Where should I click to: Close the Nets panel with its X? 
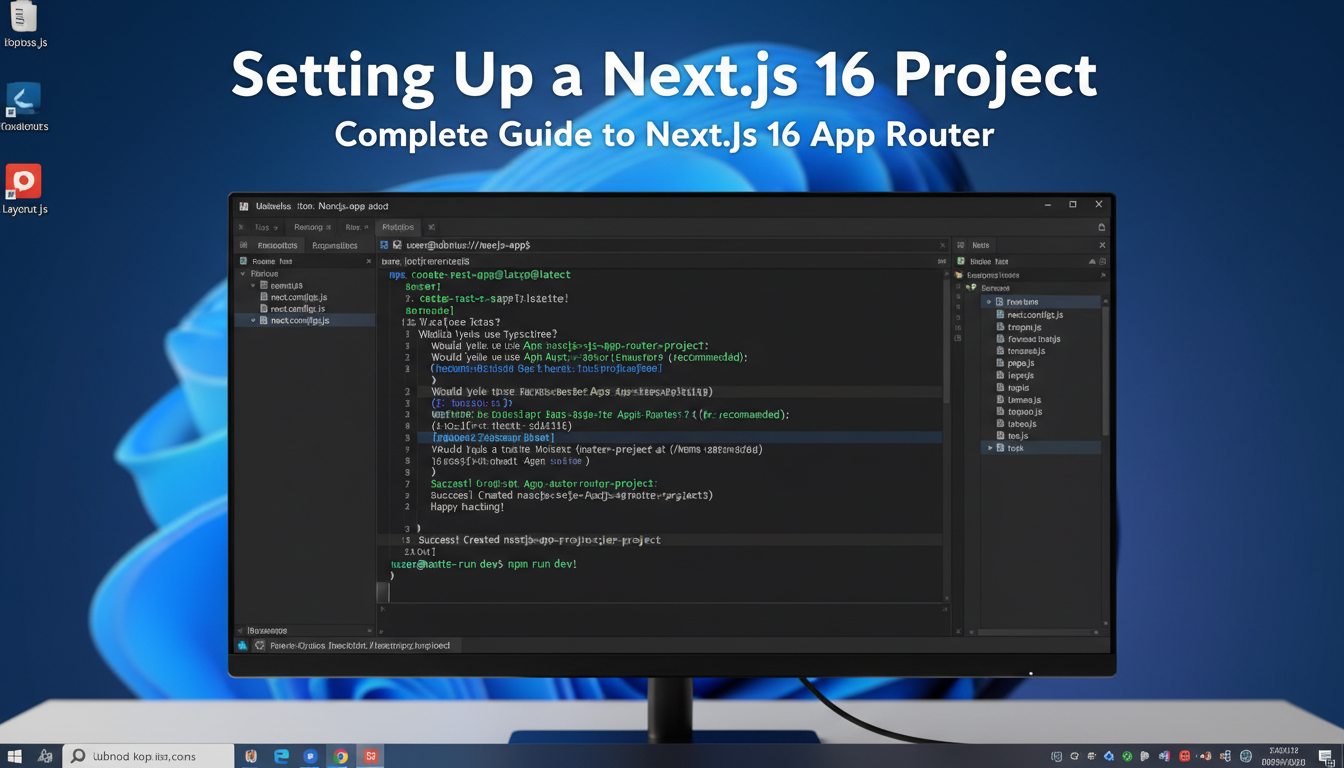coord(1102,245)
